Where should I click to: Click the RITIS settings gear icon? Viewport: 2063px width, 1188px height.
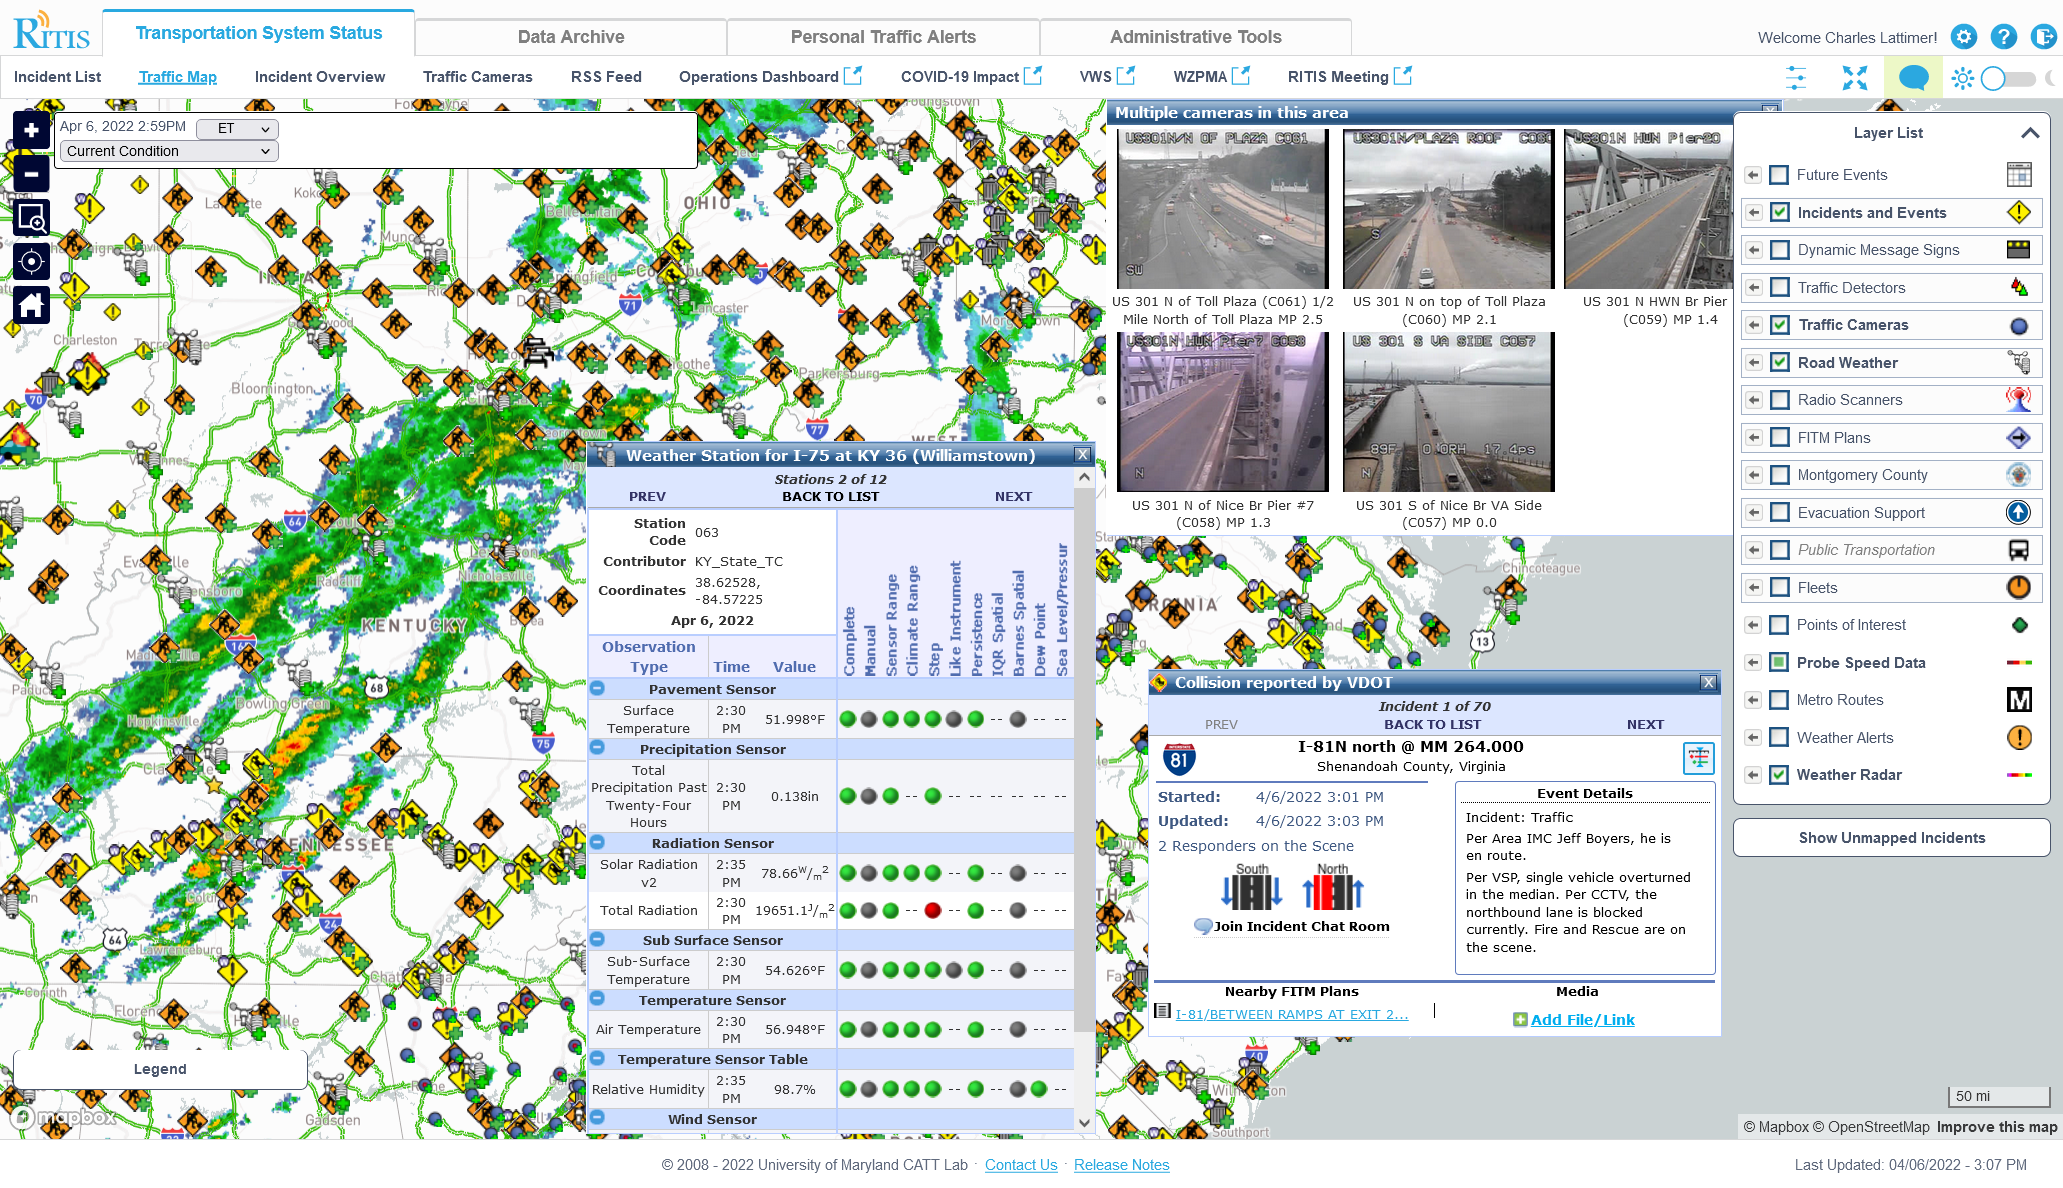click(x=1963, y=37)
